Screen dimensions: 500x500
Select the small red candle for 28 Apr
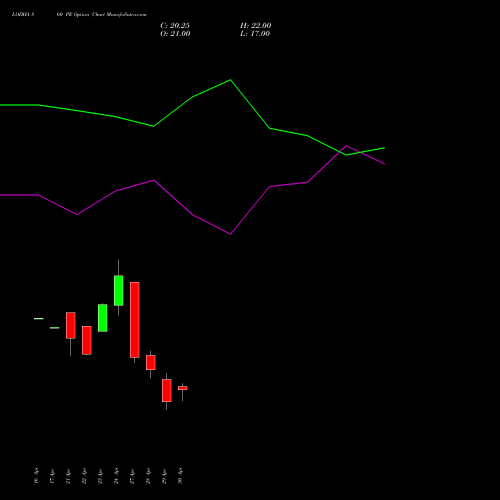(151, 362)
